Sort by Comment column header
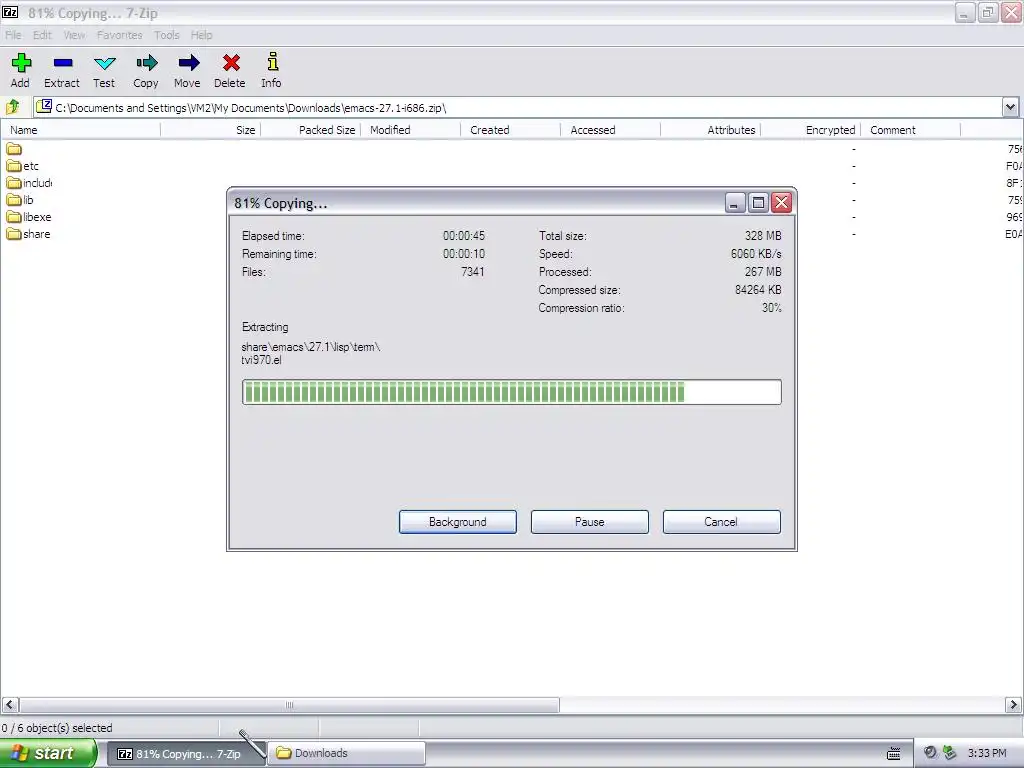This screenshot has height=768, width=1024. 910,130
